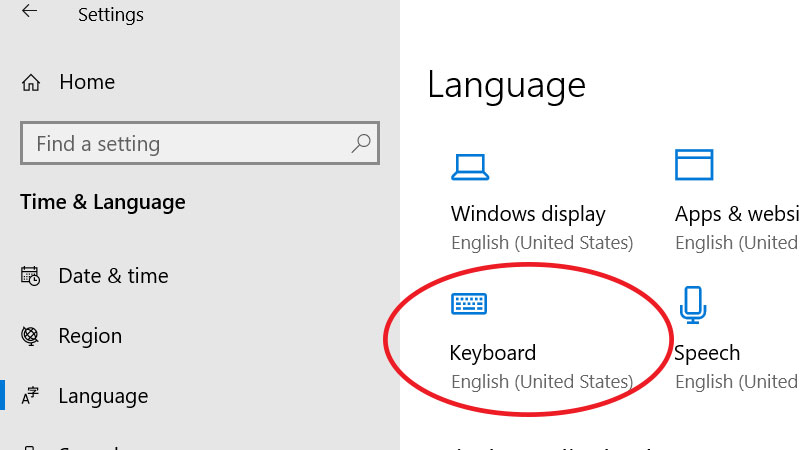Select the Region label in sidebar
800x450 pixels.
90,336
